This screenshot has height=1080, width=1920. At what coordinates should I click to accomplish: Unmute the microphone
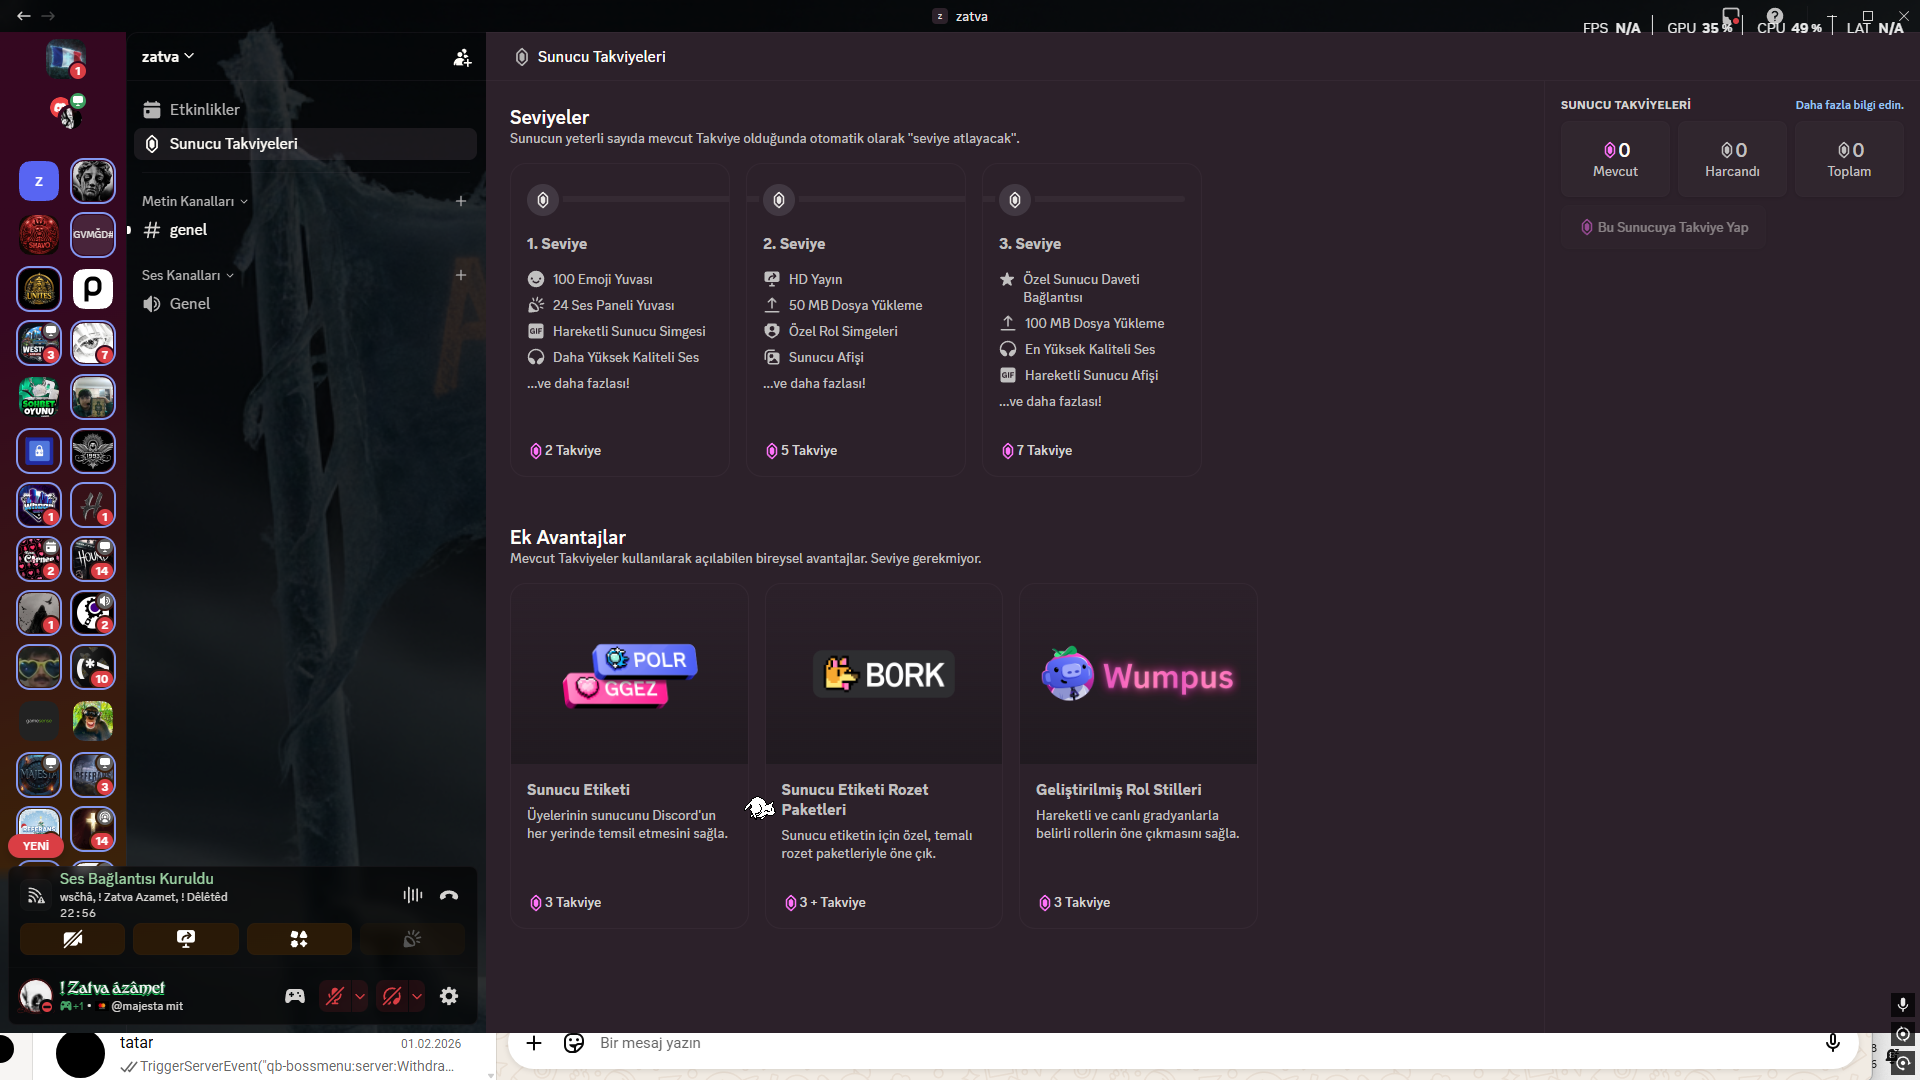coord(335,996)
